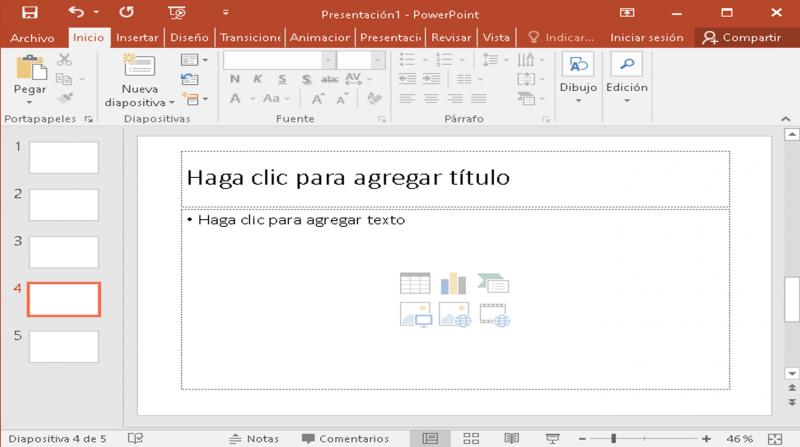Click the Save icon in title bar
The width and height of the screenshot is (800, 447).
[30, 13]
